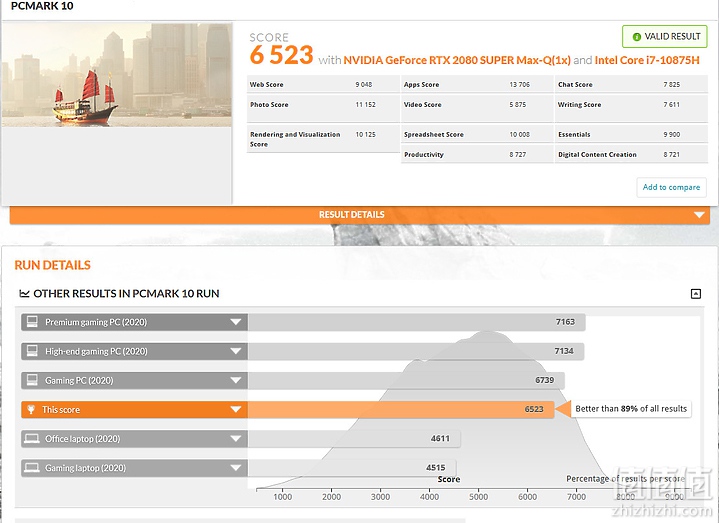Image resolution: width=719 pixels, height=523 pixels.
Task: Click the desktop icon on High-end gaming PC row
Action: pyautogui.click(x=32, y=351)
